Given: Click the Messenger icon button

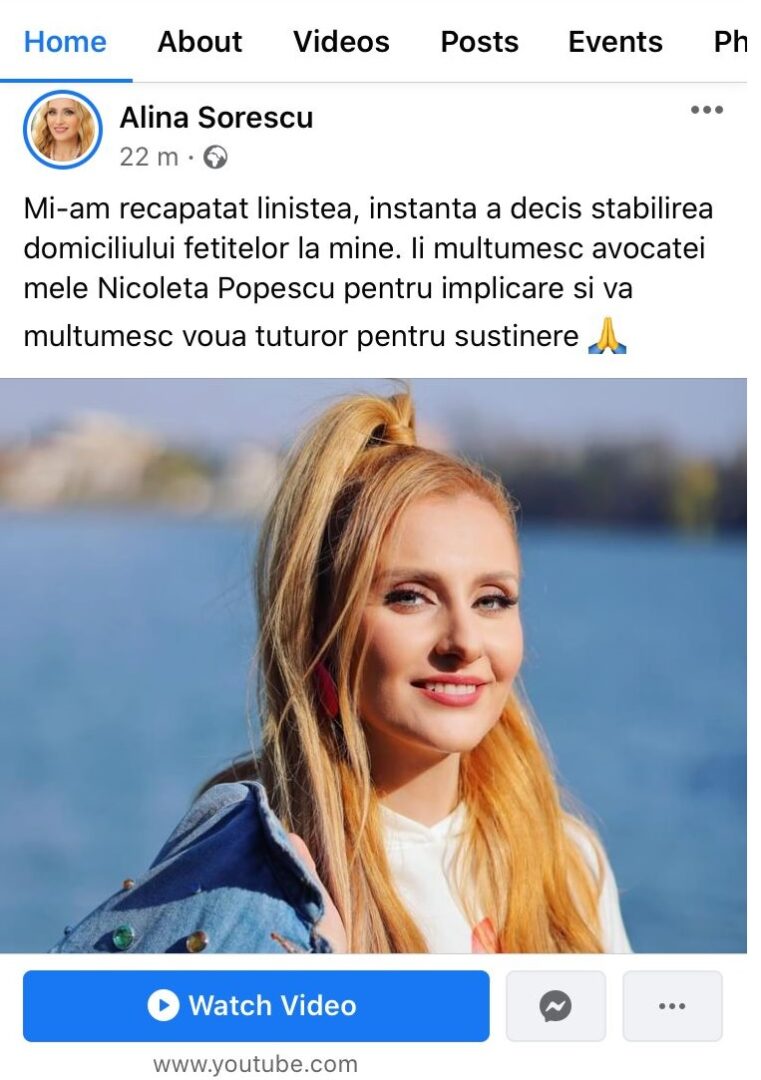Looking at the screenshot, I should 556,1006.
